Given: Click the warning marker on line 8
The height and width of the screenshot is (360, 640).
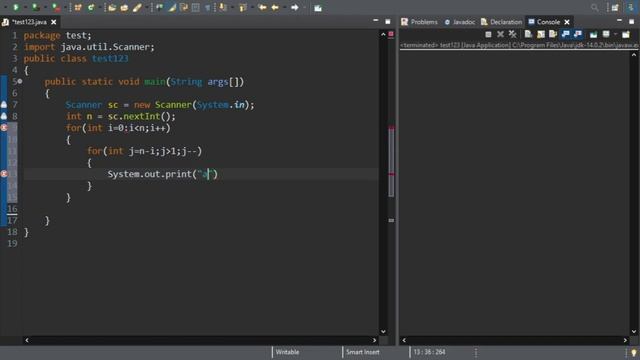Looking at the screenshot, I should pyautogui.click(x=4, y=116).
